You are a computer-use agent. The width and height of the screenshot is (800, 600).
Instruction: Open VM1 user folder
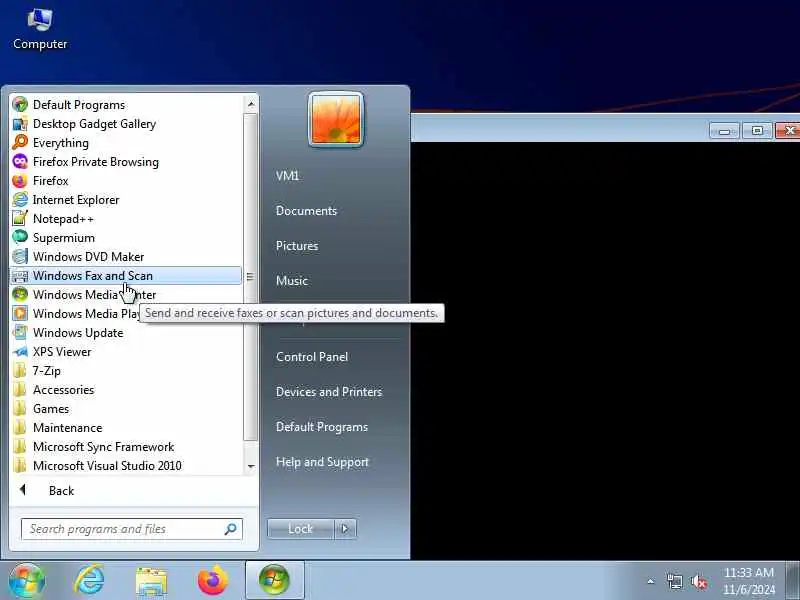point(287,176)
